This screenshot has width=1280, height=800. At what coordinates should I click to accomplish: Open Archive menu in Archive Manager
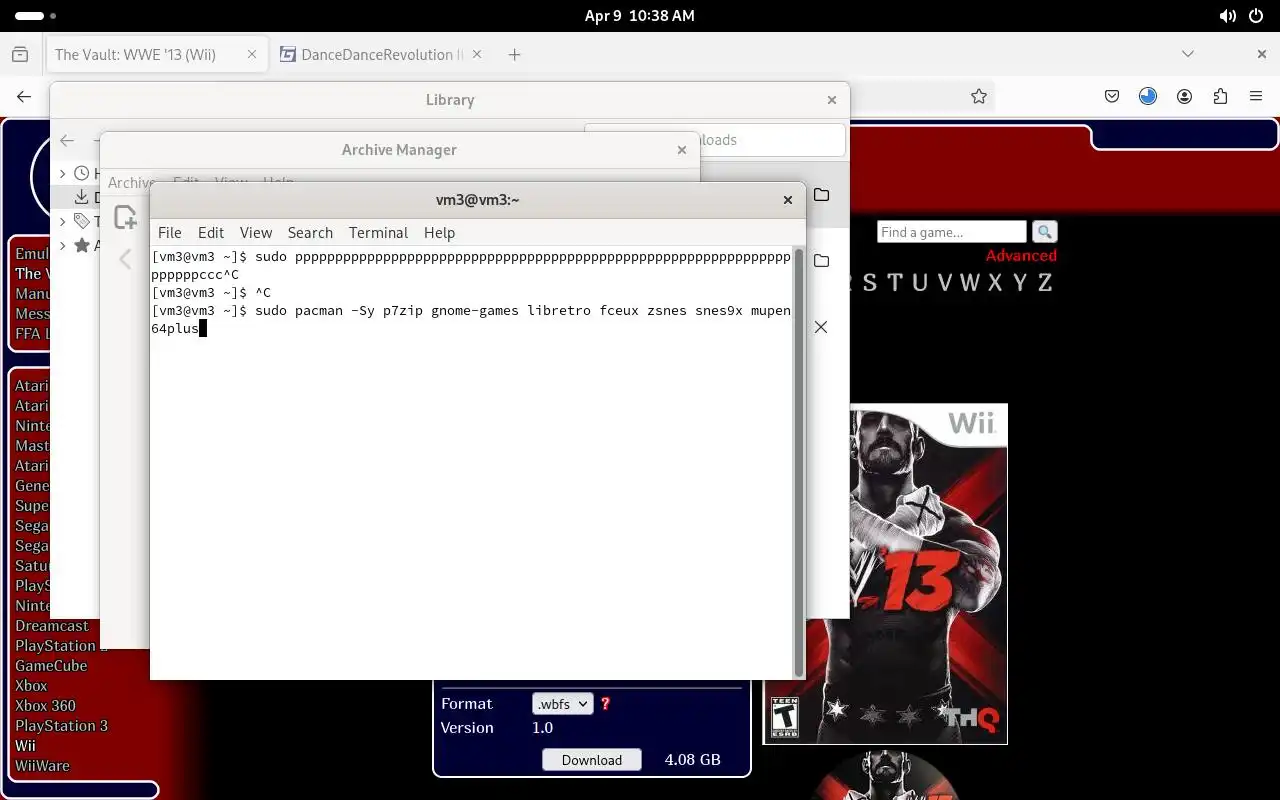click(130, 182)
